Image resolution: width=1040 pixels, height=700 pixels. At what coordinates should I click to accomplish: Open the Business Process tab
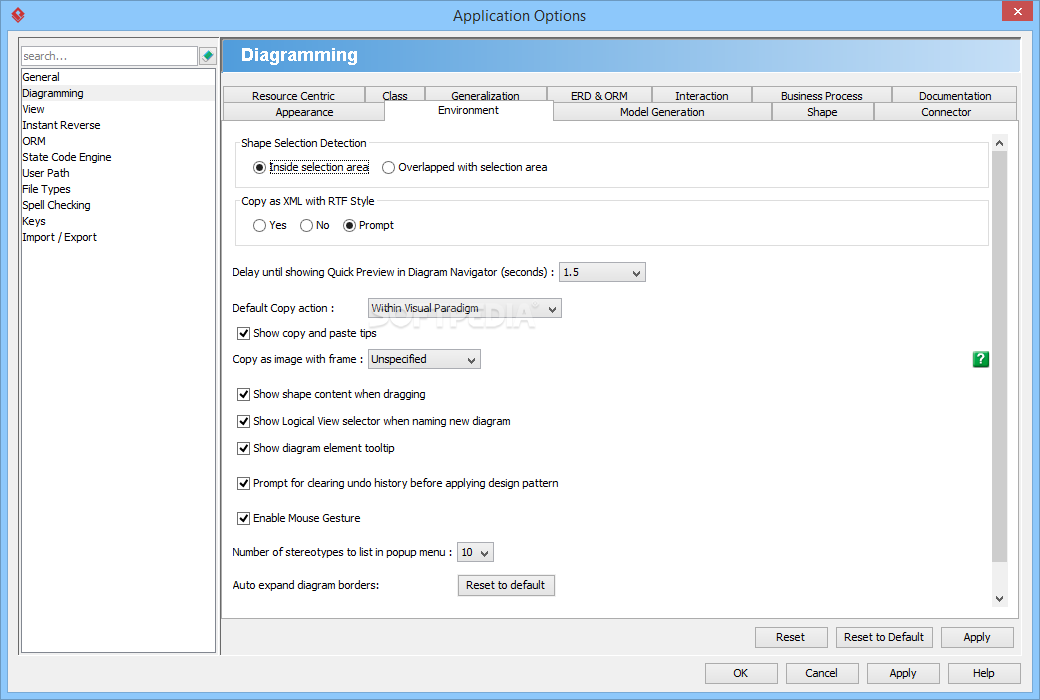click(x=822, y=96)
